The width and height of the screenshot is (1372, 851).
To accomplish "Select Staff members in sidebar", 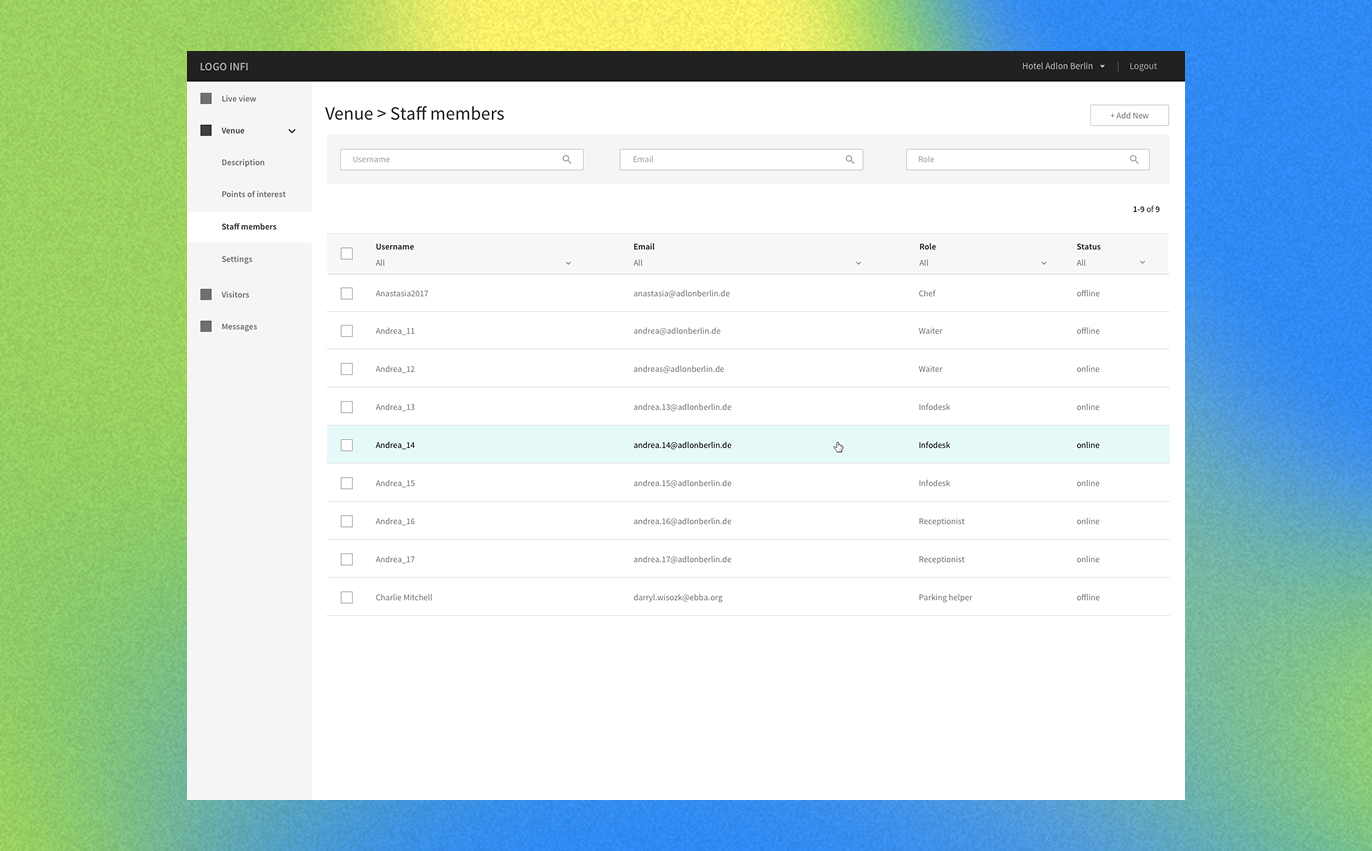I will (249, 227).
